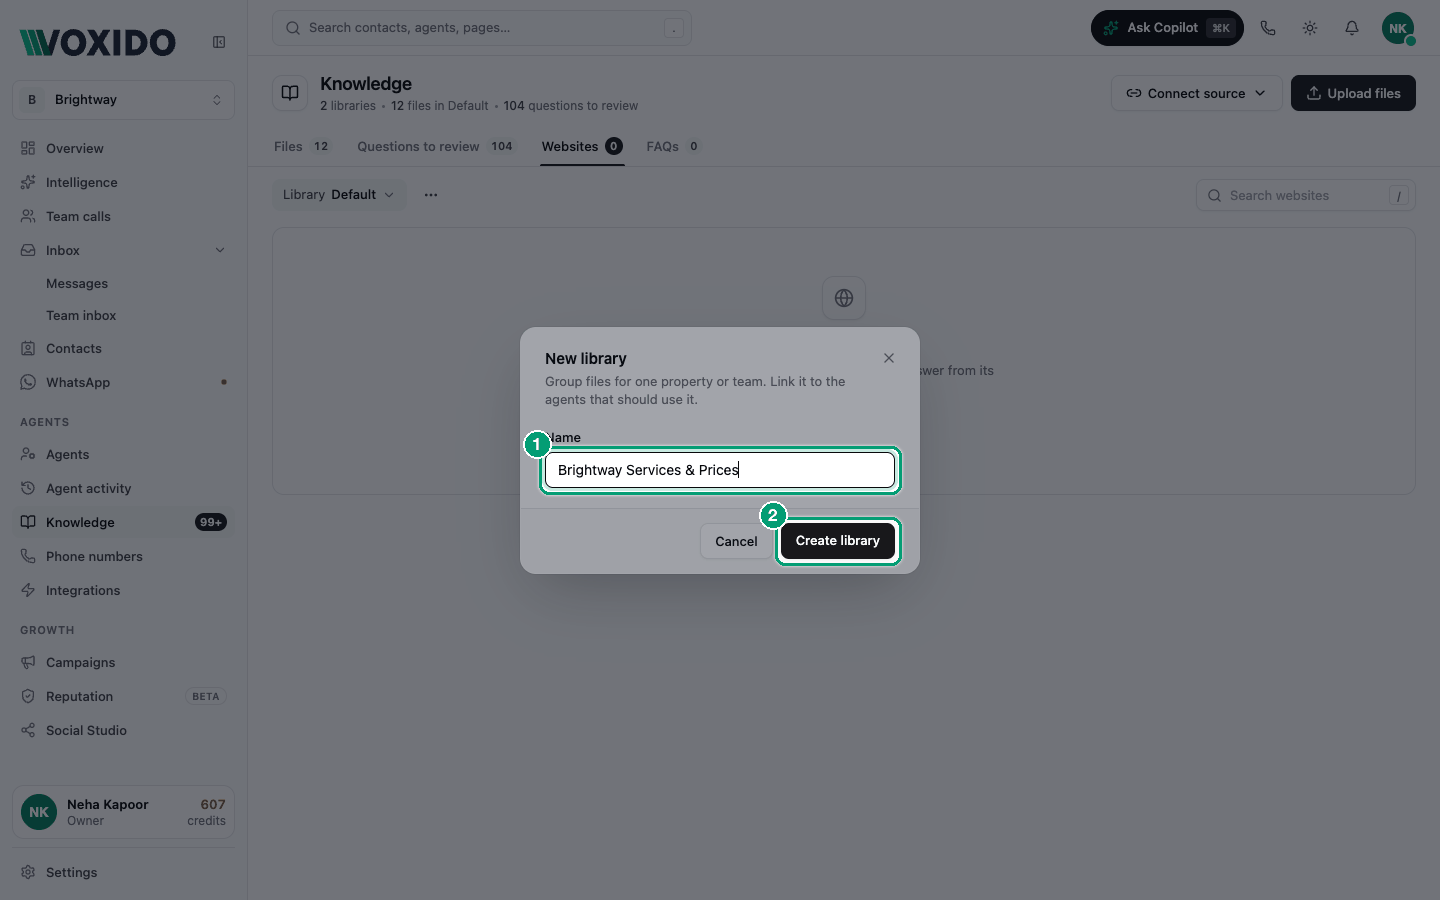1440x900 pixels.
Task: Open library more options ellipsis
Action: [431, 195]
